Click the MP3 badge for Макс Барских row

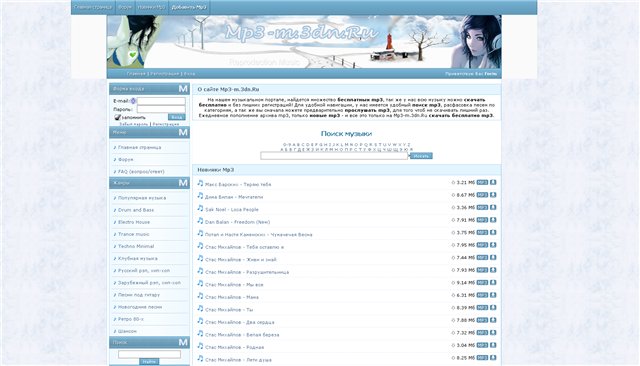tap(482, 182)
